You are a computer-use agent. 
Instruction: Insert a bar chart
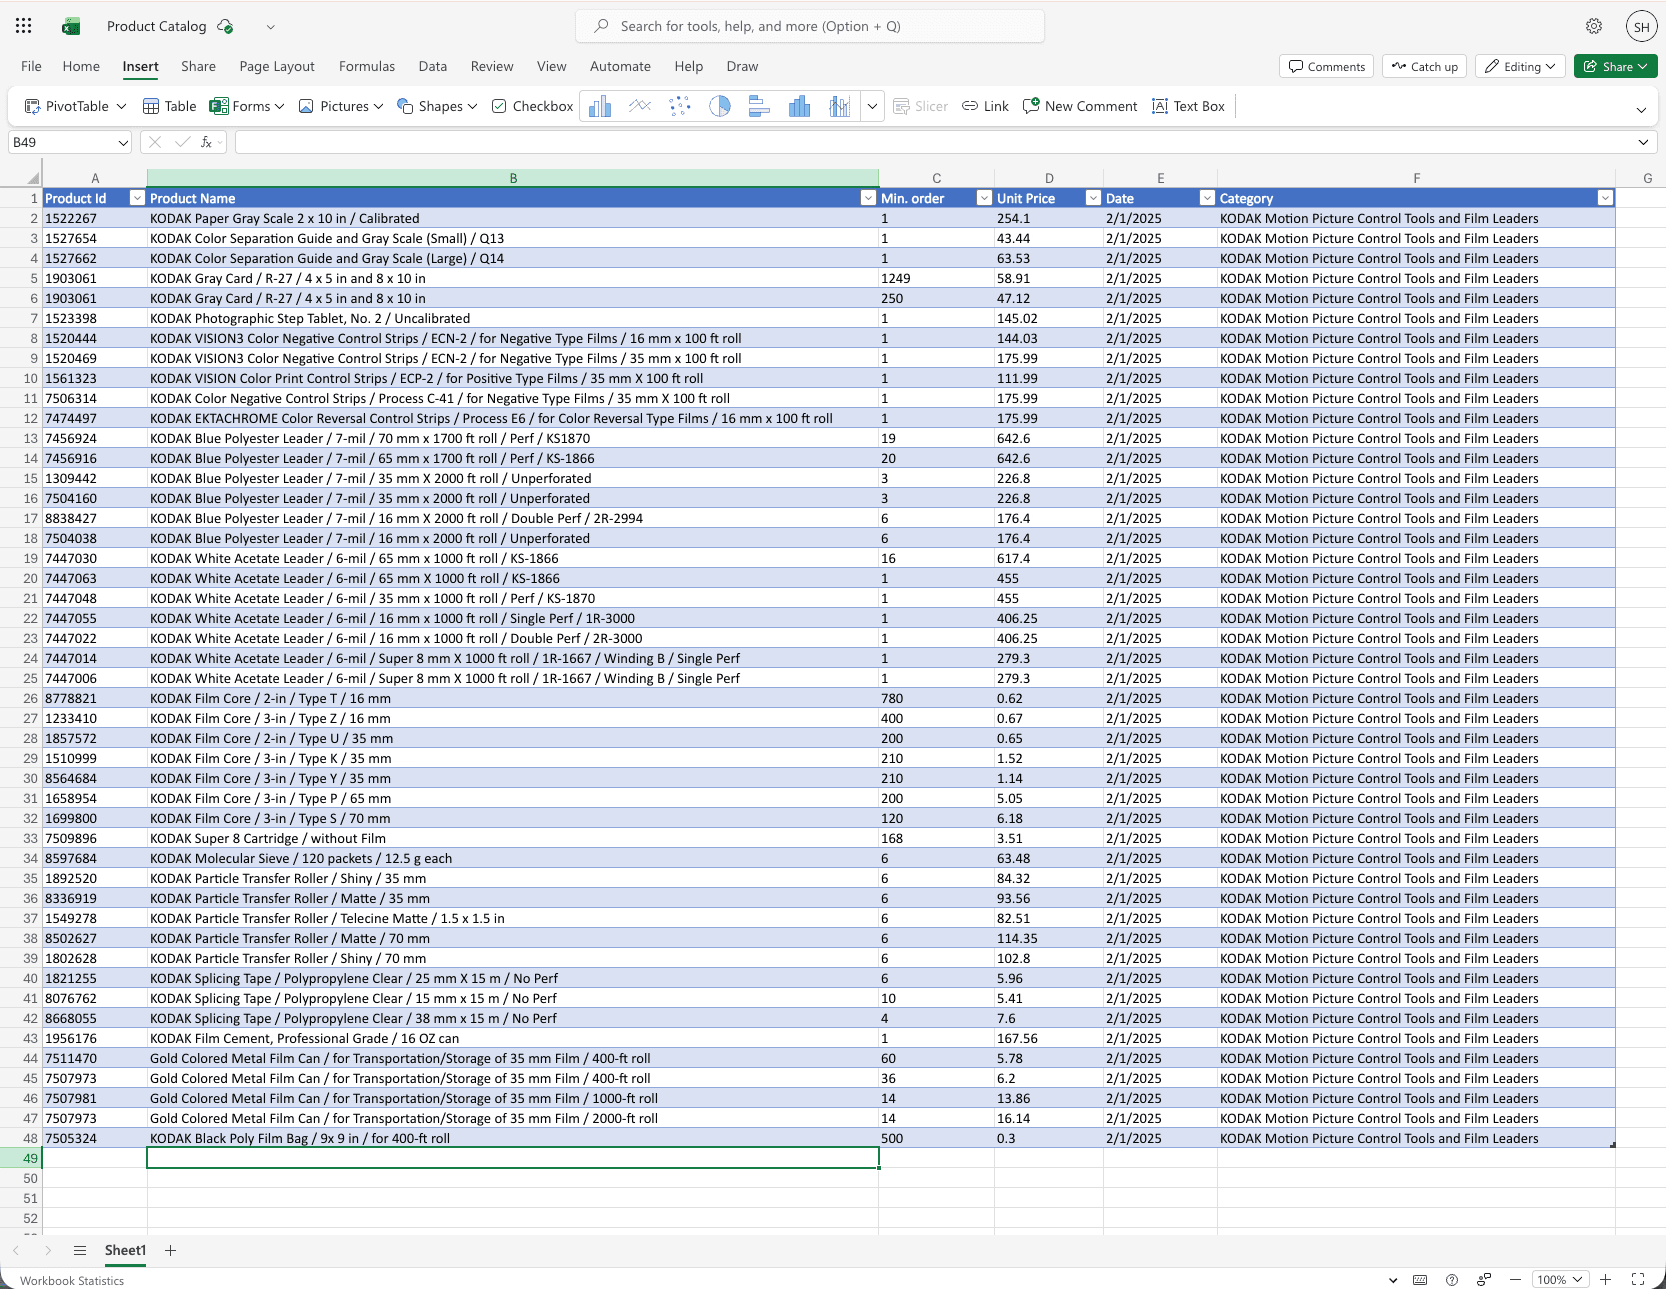pos(759,106)
